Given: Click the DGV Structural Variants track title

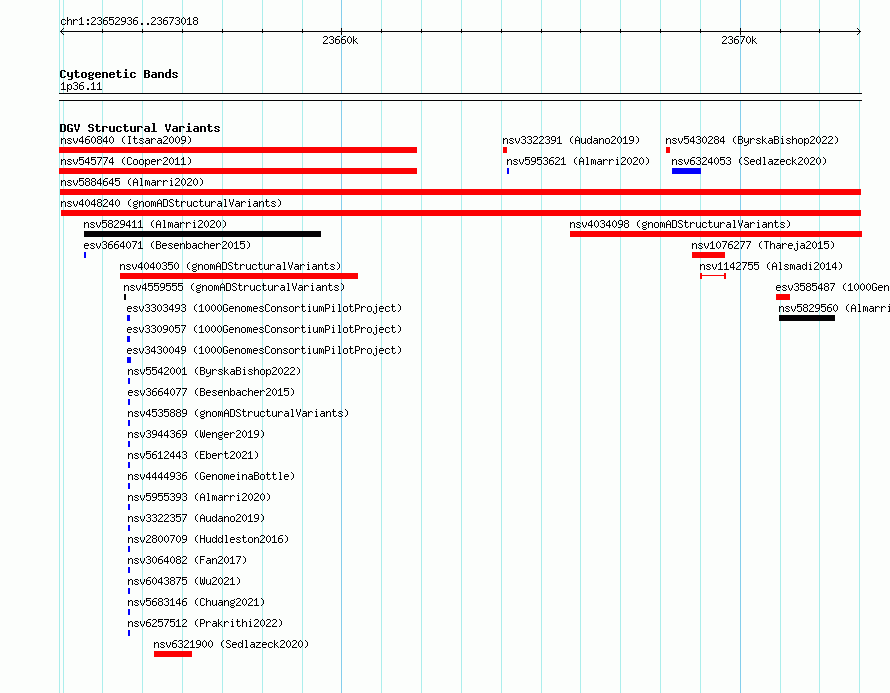Looking at the screenshot, I should 140,128.
